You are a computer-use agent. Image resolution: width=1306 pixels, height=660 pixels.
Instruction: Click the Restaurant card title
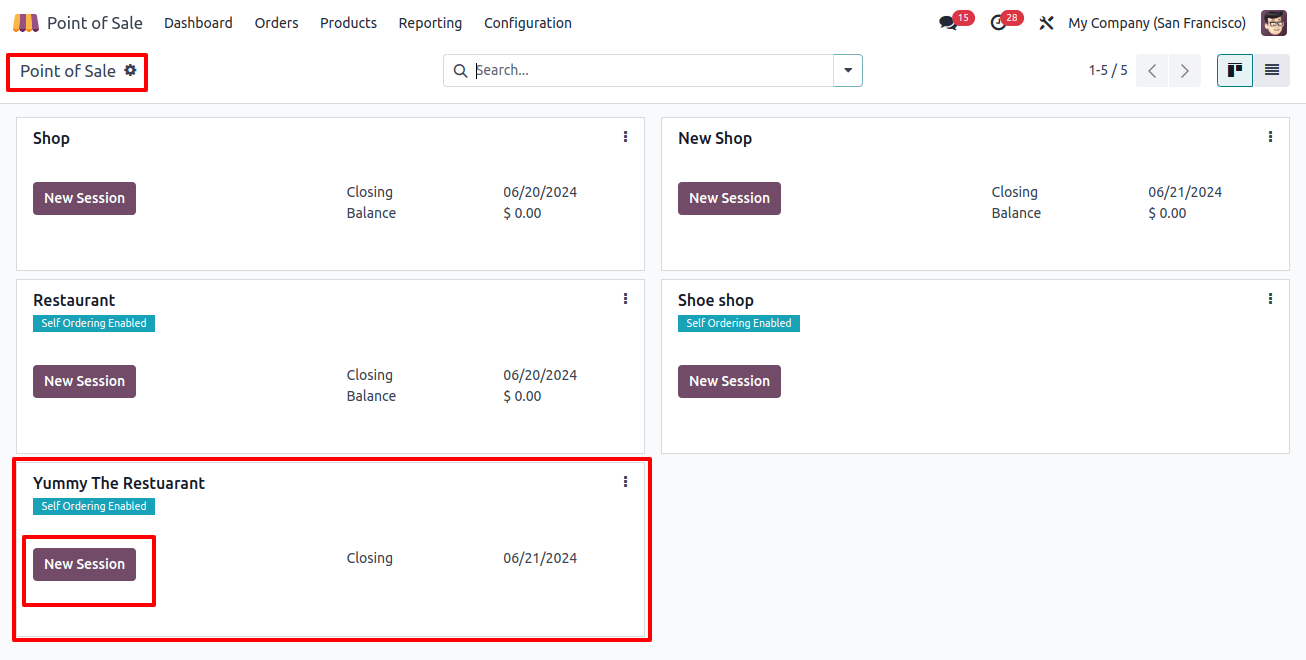(74, 300)
